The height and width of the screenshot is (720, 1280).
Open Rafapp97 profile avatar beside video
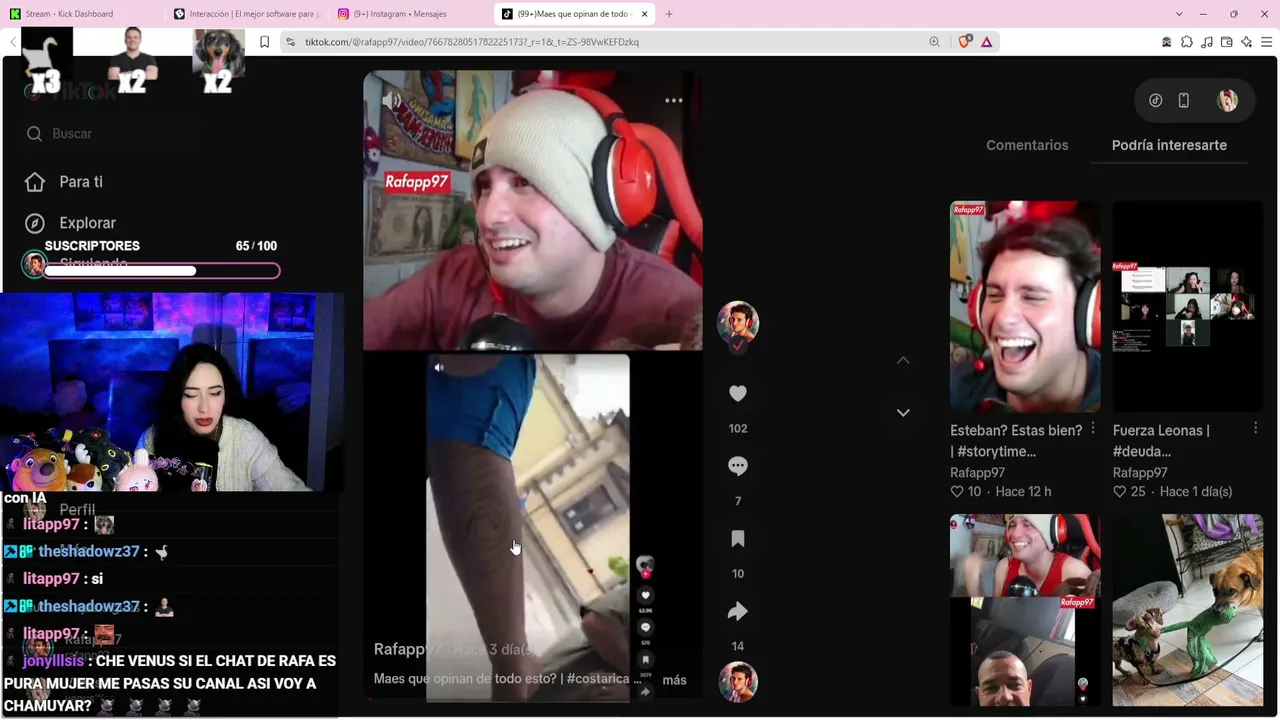(738, 322)
